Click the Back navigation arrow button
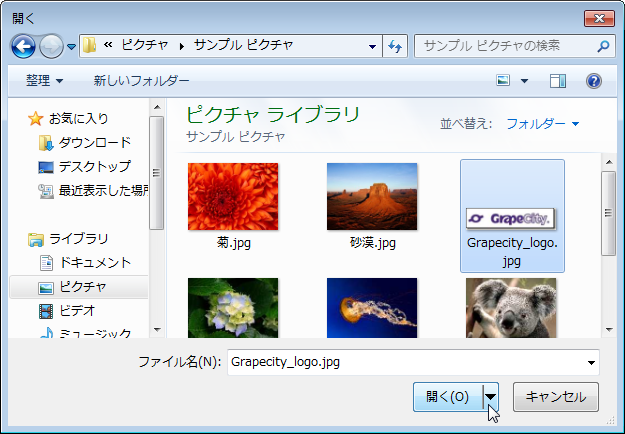The width and height of the screenshot is (625, 434). point(24,46)
